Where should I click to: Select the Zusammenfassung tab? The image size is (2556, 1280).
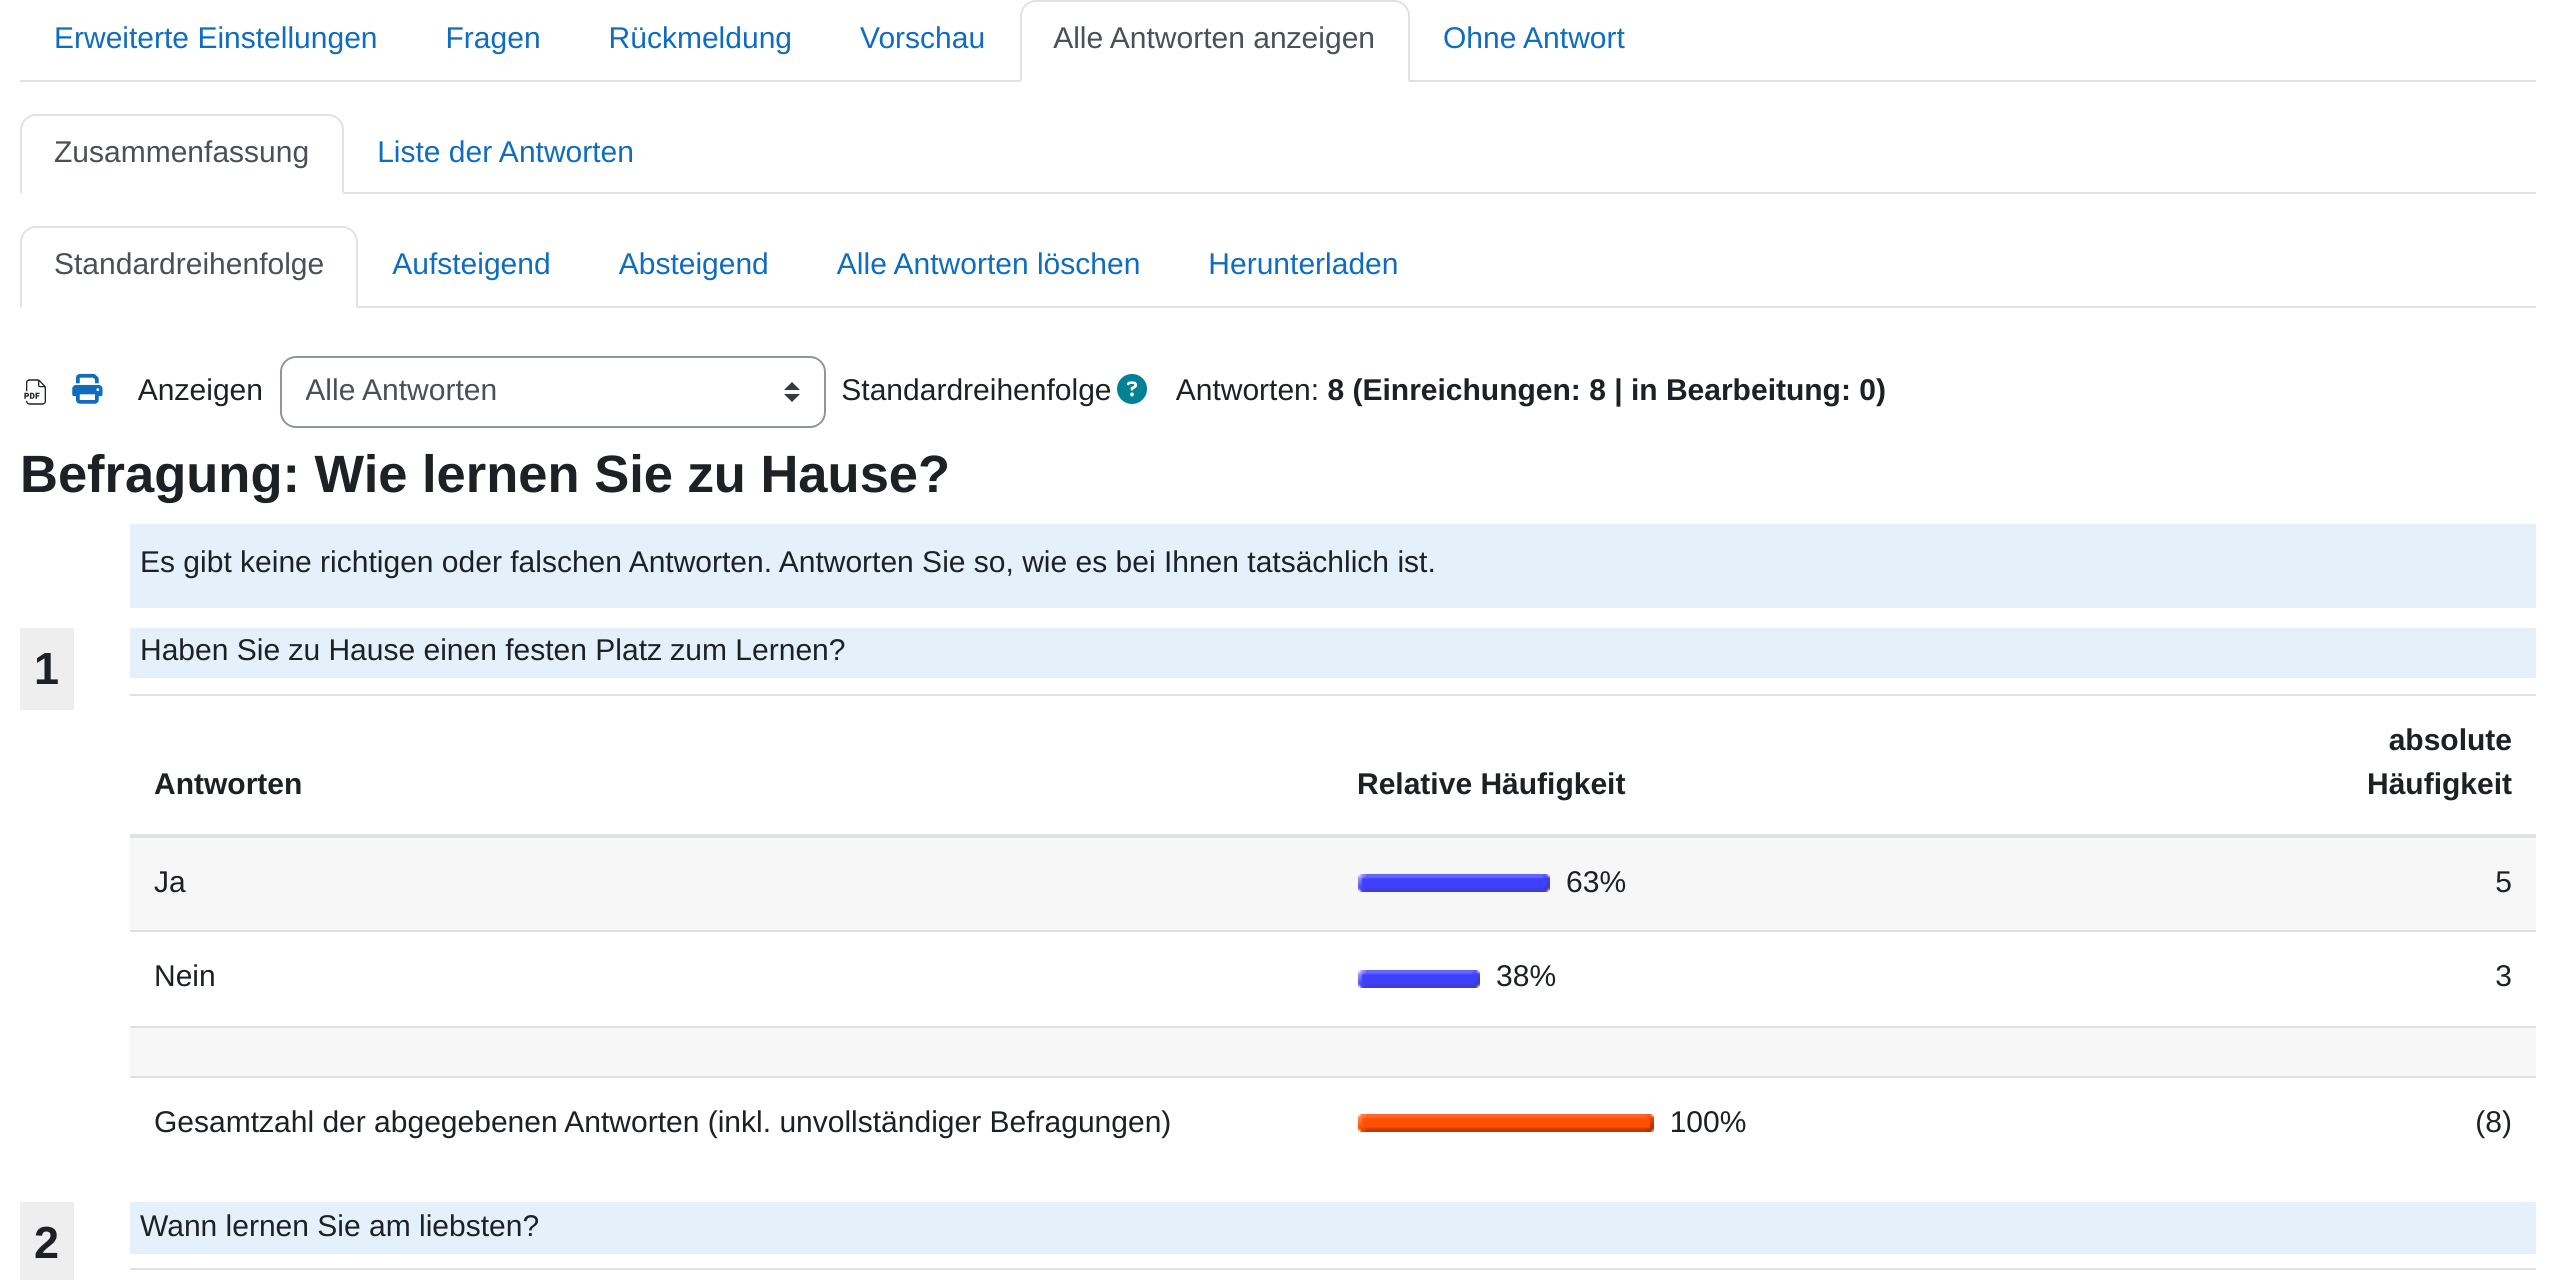pyautogui.click(x=181, y=152)
